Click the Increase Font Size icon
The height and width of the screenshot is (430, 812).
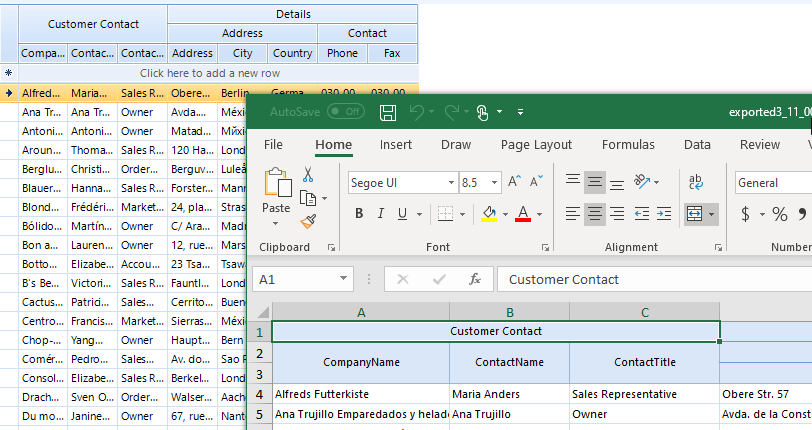point(514,182)
